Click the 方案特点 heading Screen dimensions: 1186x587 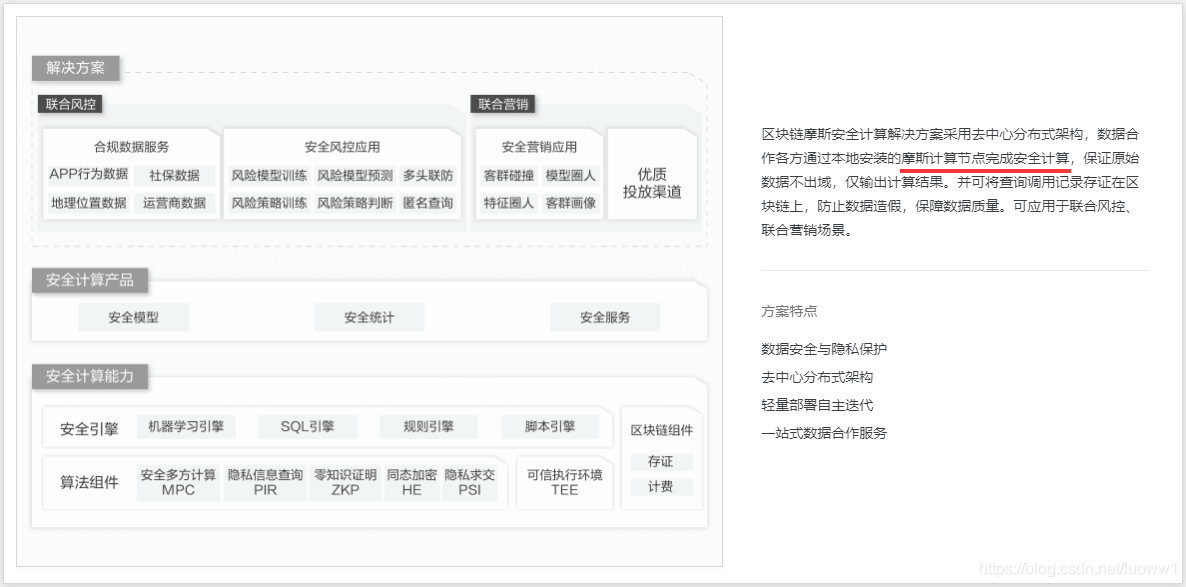(x=789, y=311)
